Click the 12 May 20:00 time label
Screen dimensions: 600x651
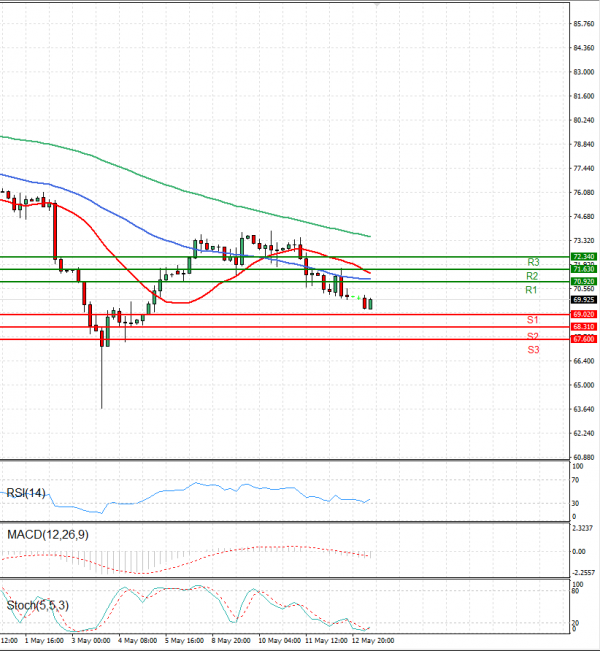[373, 640]
